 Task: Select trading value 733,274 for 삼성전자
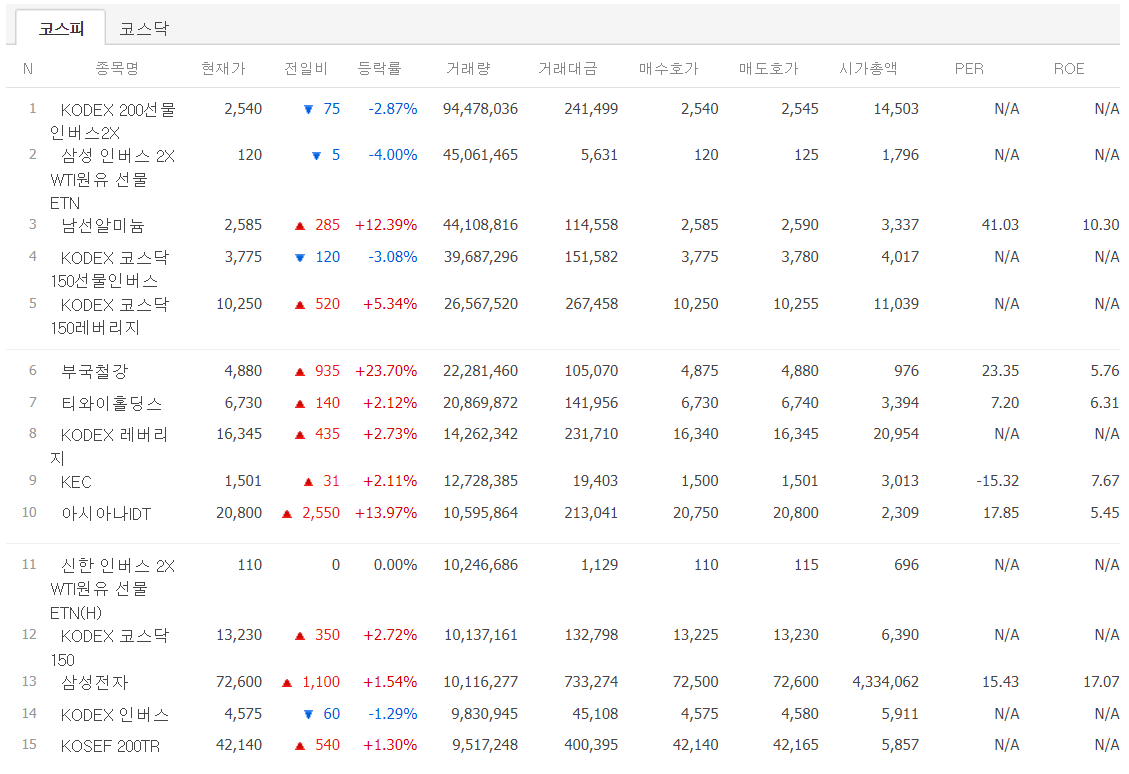click(x=591, y=682)
